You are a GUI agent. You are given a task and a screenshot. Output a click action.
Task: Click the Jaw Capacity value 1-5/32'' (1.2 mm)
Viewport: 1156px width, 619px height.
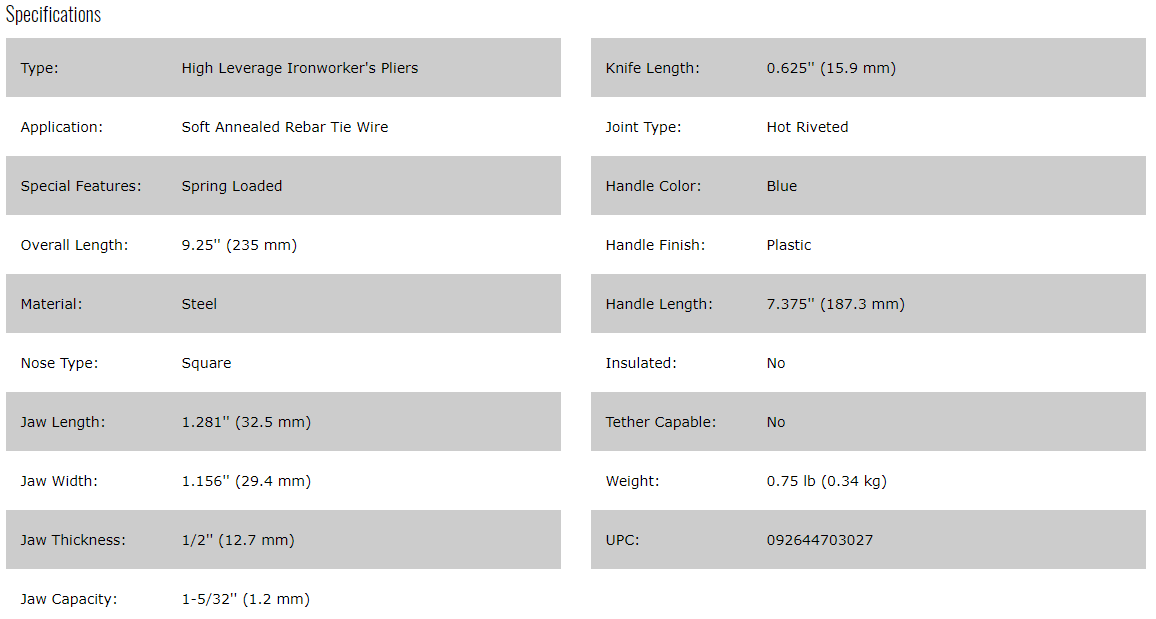click(x=245, y=599)
